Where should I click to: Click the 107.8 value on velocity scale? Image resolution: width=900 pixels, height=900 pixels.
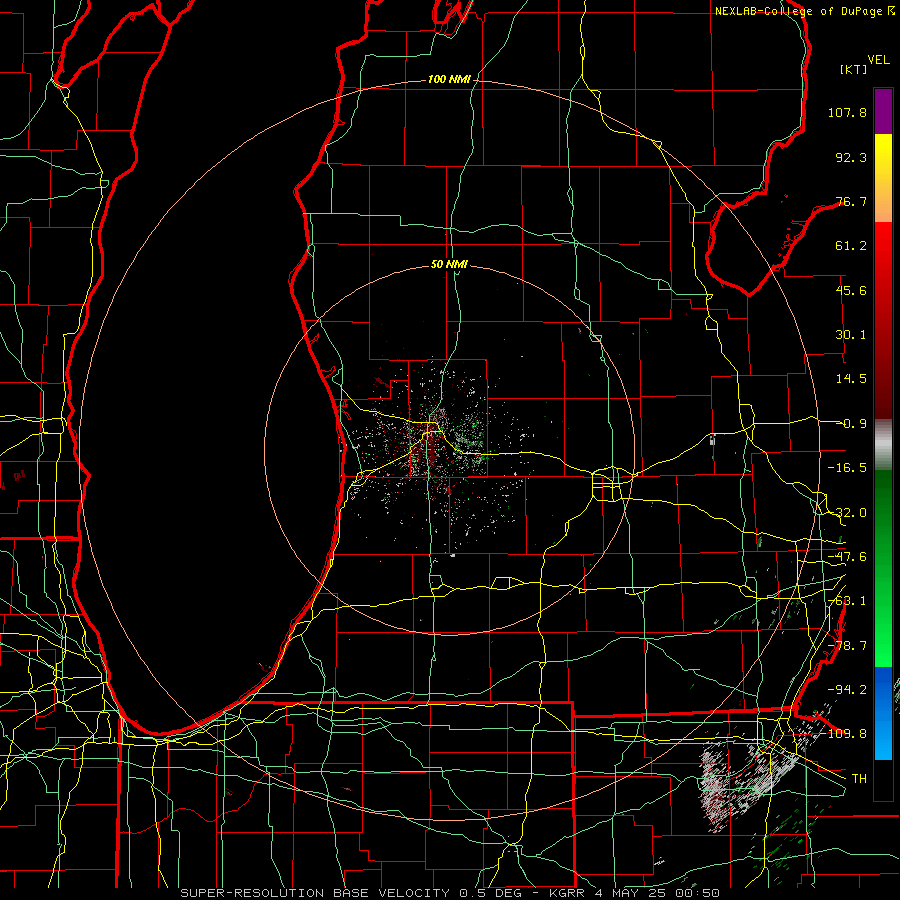[x=847, y=112]
